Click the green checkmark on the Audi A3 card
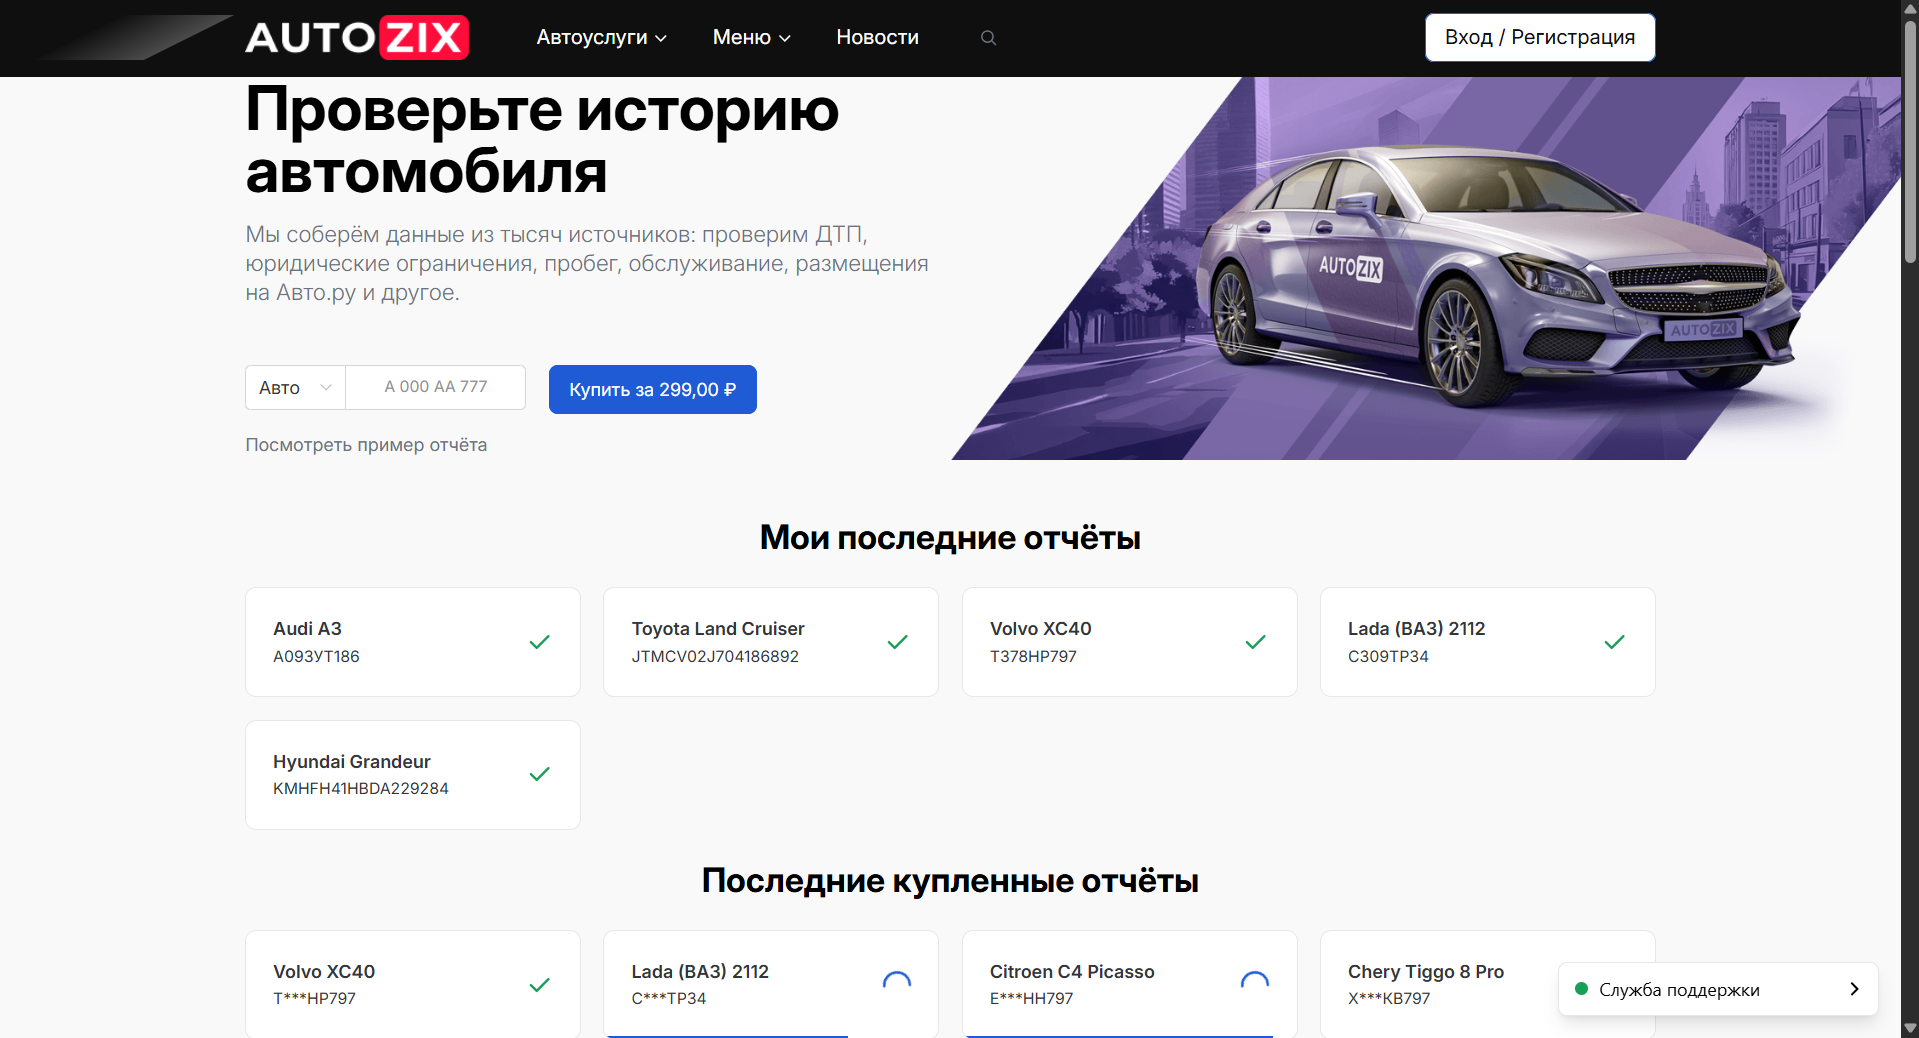This screenshot has width=1919, height=1038. click(x=539, y=642)
